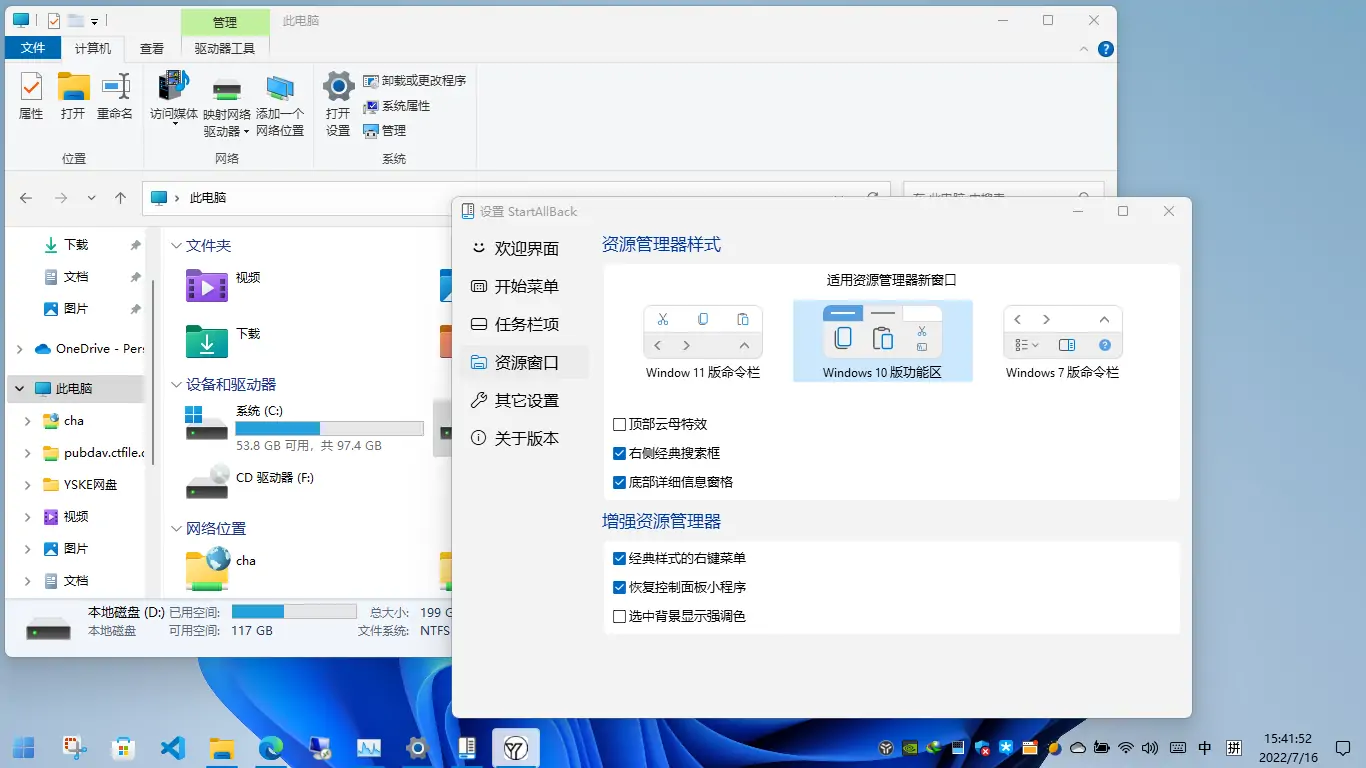Screen dimensions: 1366x768
Task: Expand OneDrive tree node arrow
Action: click(20, 349)
